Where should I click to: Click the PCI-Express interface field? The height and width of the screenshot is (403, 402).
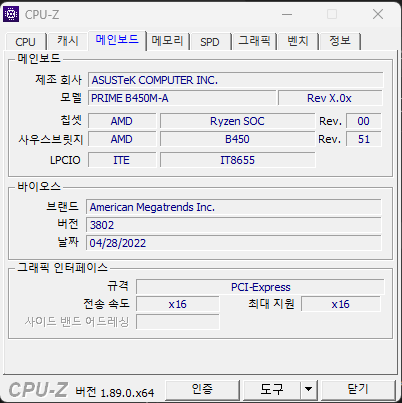click(260, 287)
